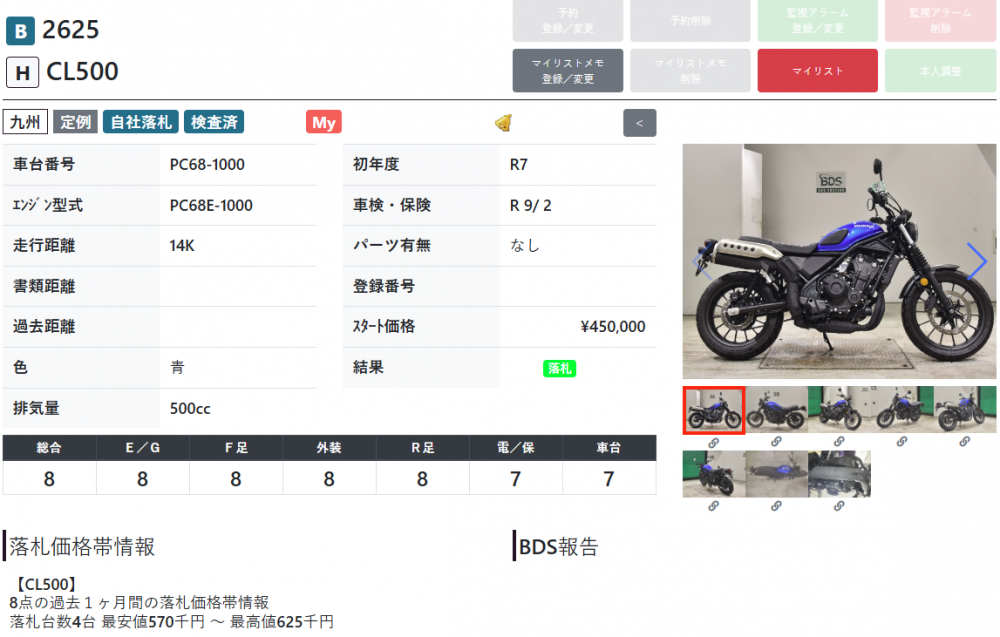Screen dimensions: 1000x637
Task: Select the second motorcycle thumbnail
Action: tap(776, 410)
